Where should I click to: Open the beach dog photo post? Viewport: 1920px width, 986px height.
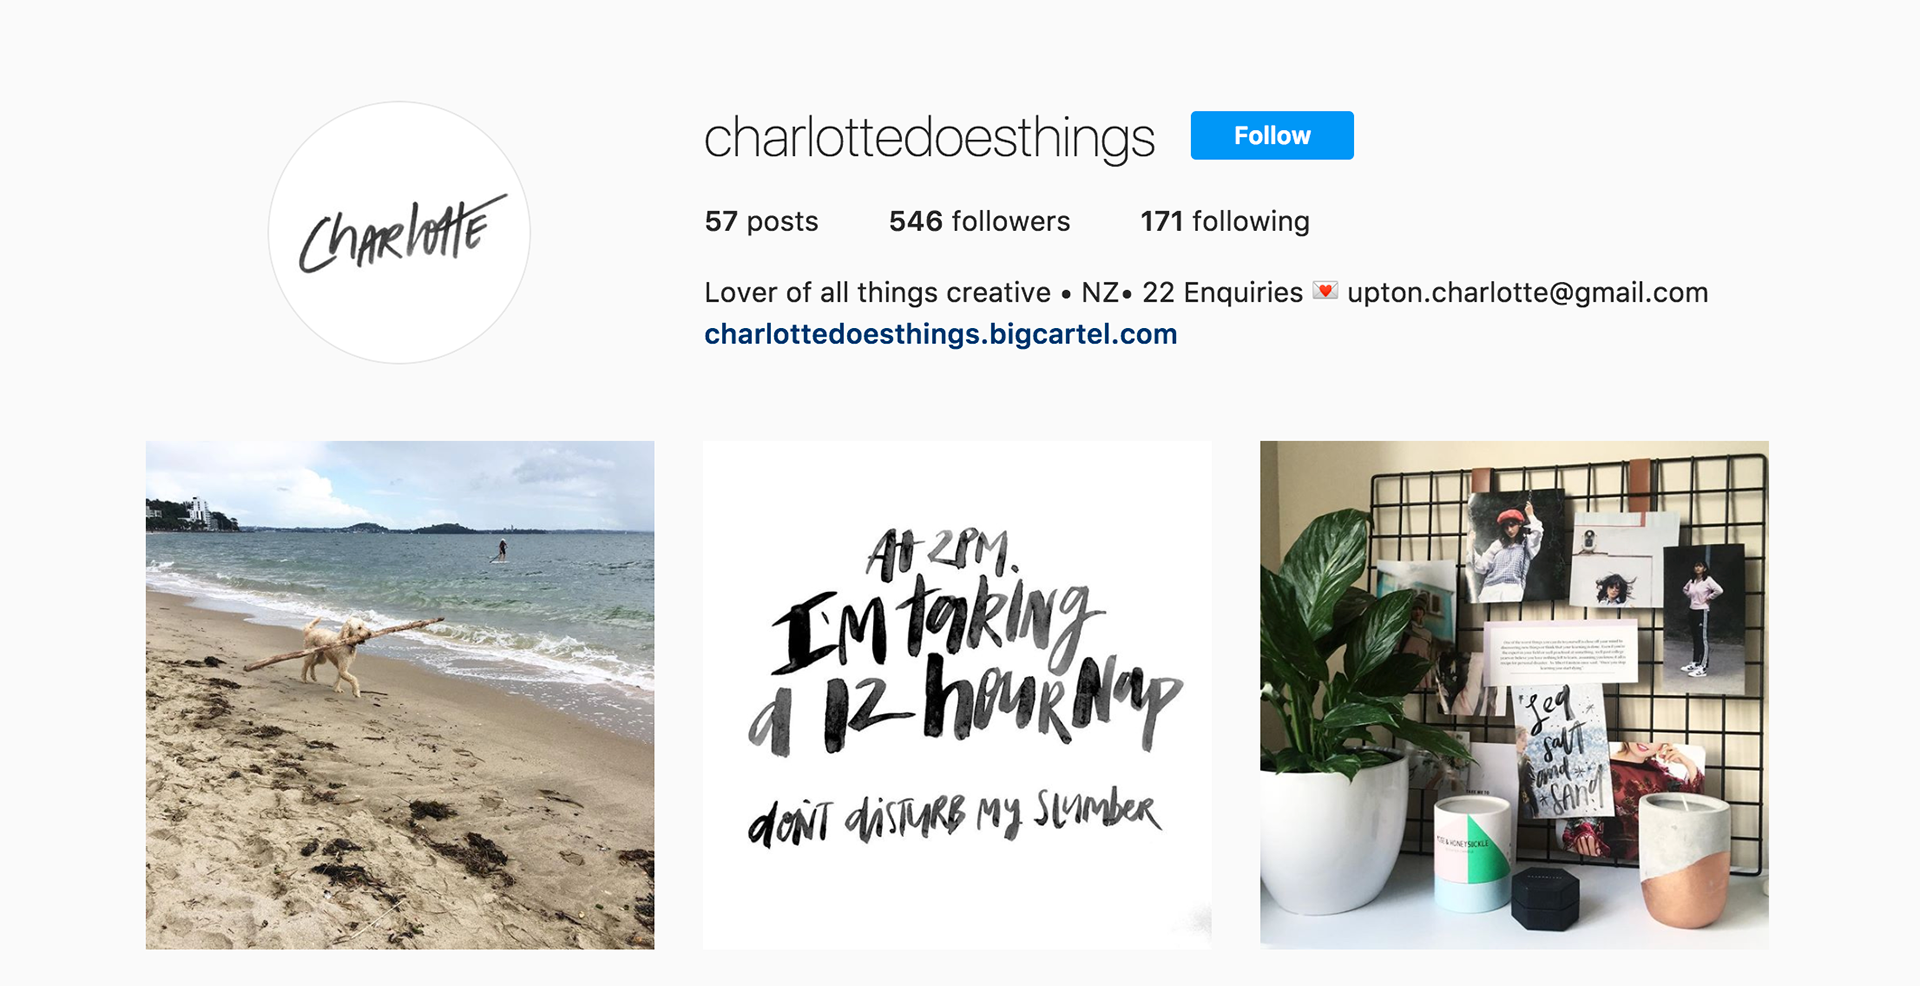pyautogui.click(x=400, y=695)
